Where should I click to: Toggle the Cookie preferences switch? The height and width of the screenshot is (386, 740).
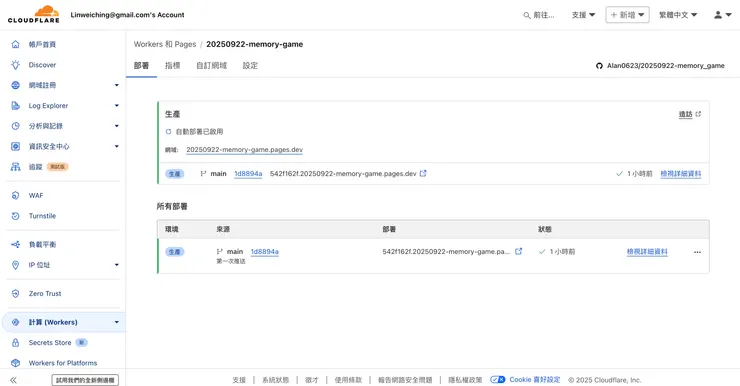(x=497, y=379)
